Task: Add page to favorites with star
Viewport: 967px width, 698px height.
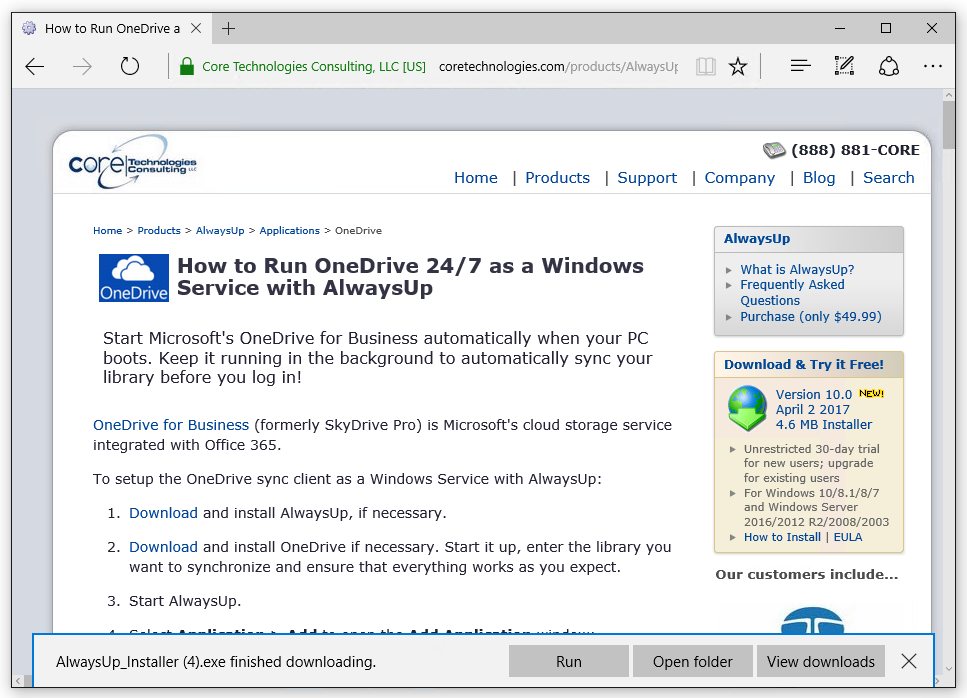Action: [x=738, y=66]
